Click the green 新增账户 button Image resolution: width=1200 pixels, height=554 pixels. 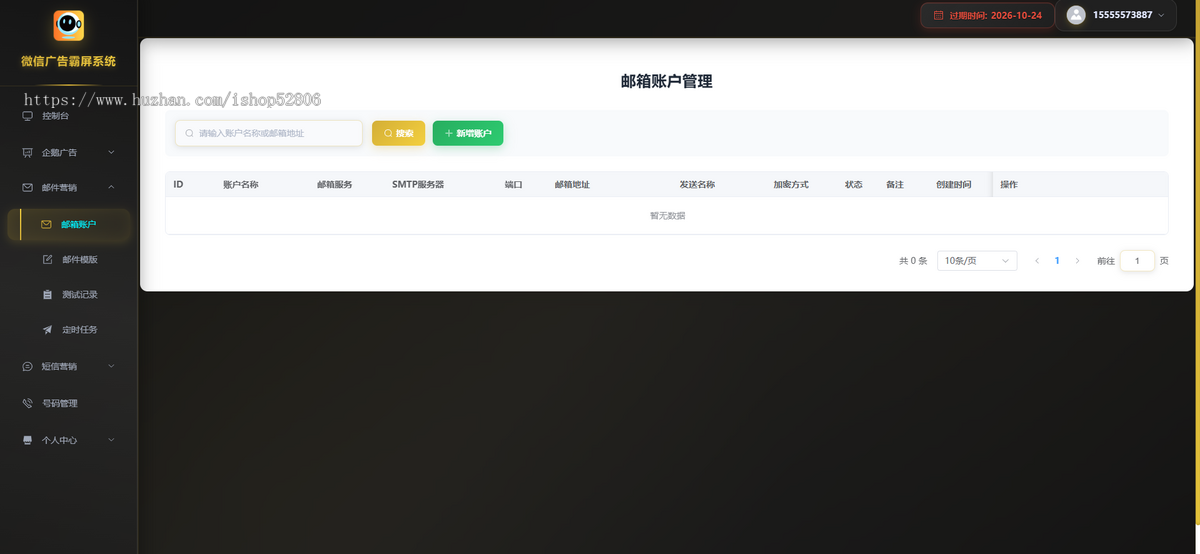(468, 133)
